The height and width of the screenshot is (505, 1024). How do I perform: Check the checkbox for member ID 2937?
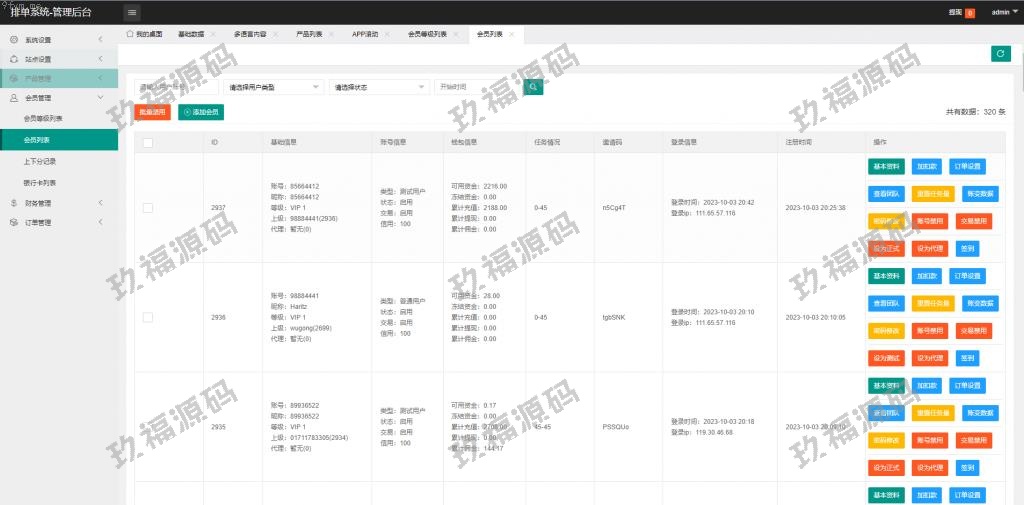pyautogui.click(x=148, y=208)
